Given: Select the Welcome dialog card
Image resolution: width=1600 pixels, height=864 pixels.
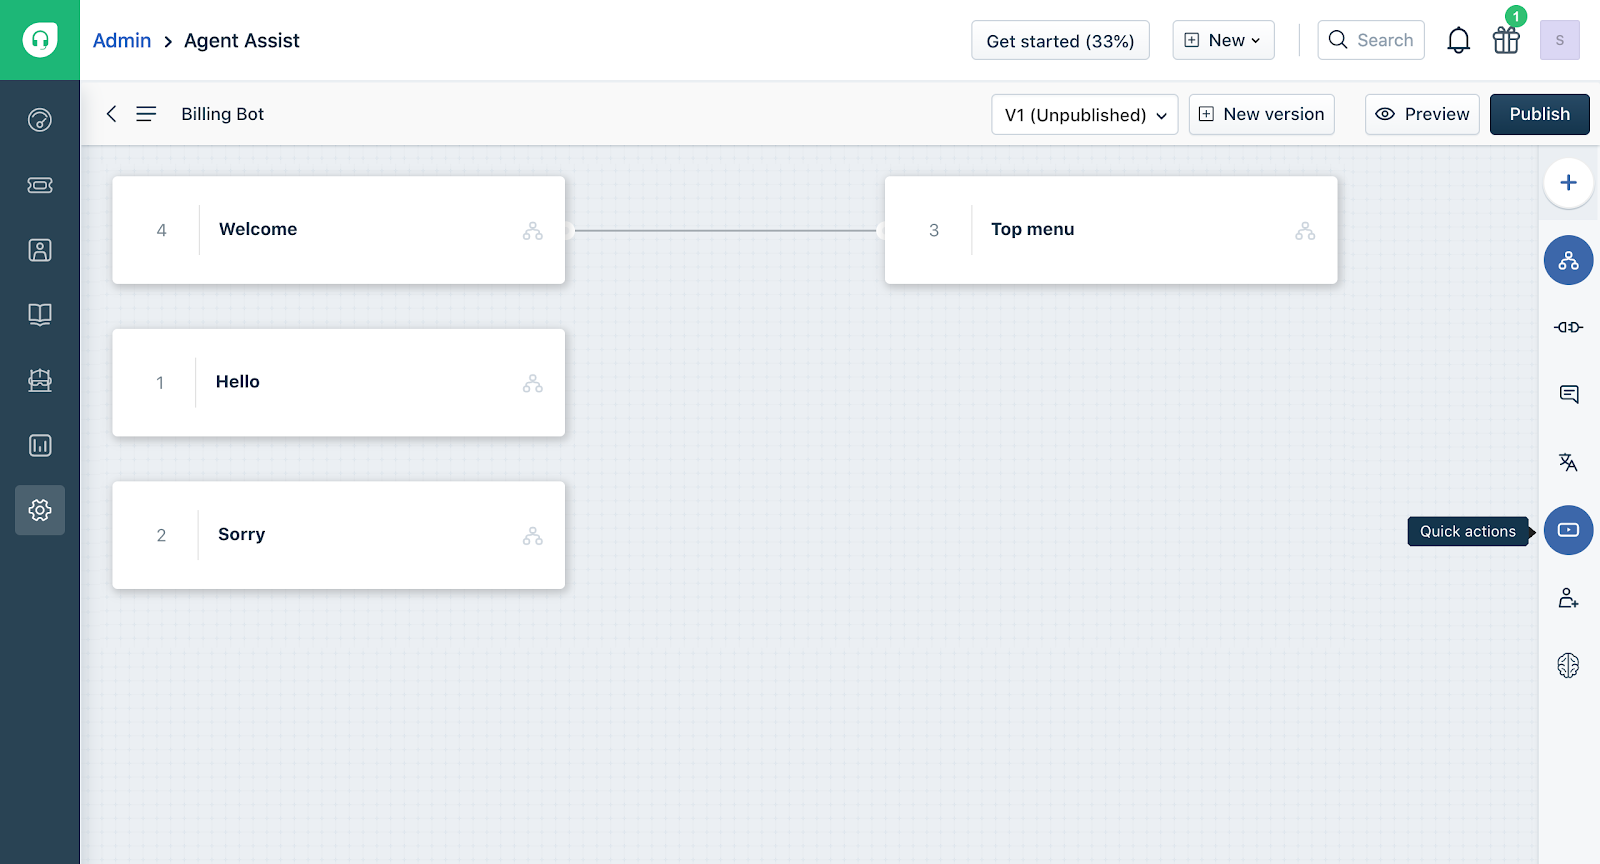Looking at the screenshot, I should click(339, 230).
